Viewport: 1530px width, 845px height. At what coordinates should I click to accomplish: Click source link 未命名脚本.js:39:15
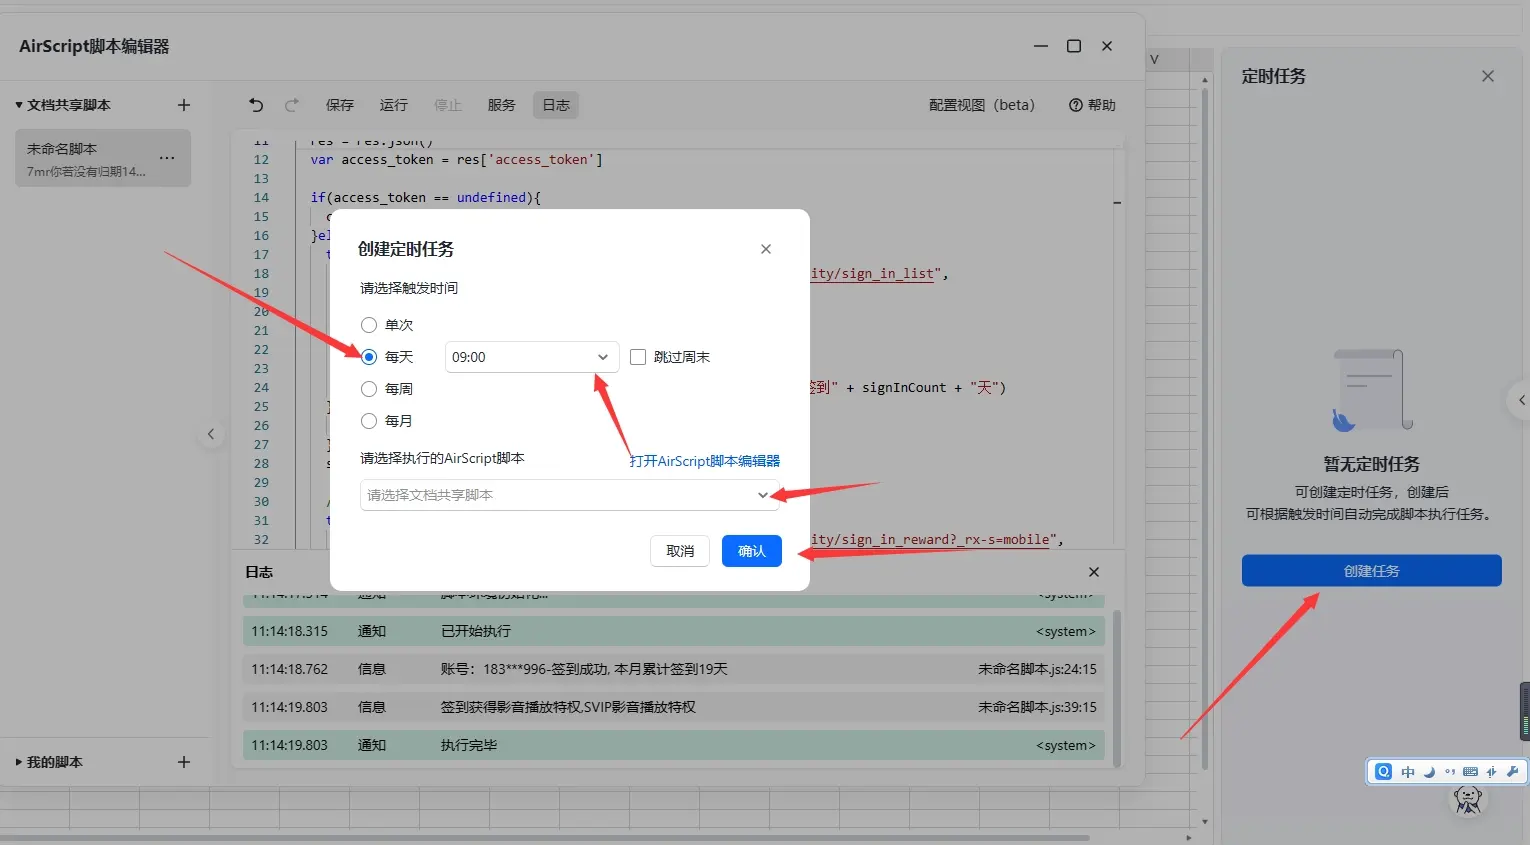point(1037,707)
